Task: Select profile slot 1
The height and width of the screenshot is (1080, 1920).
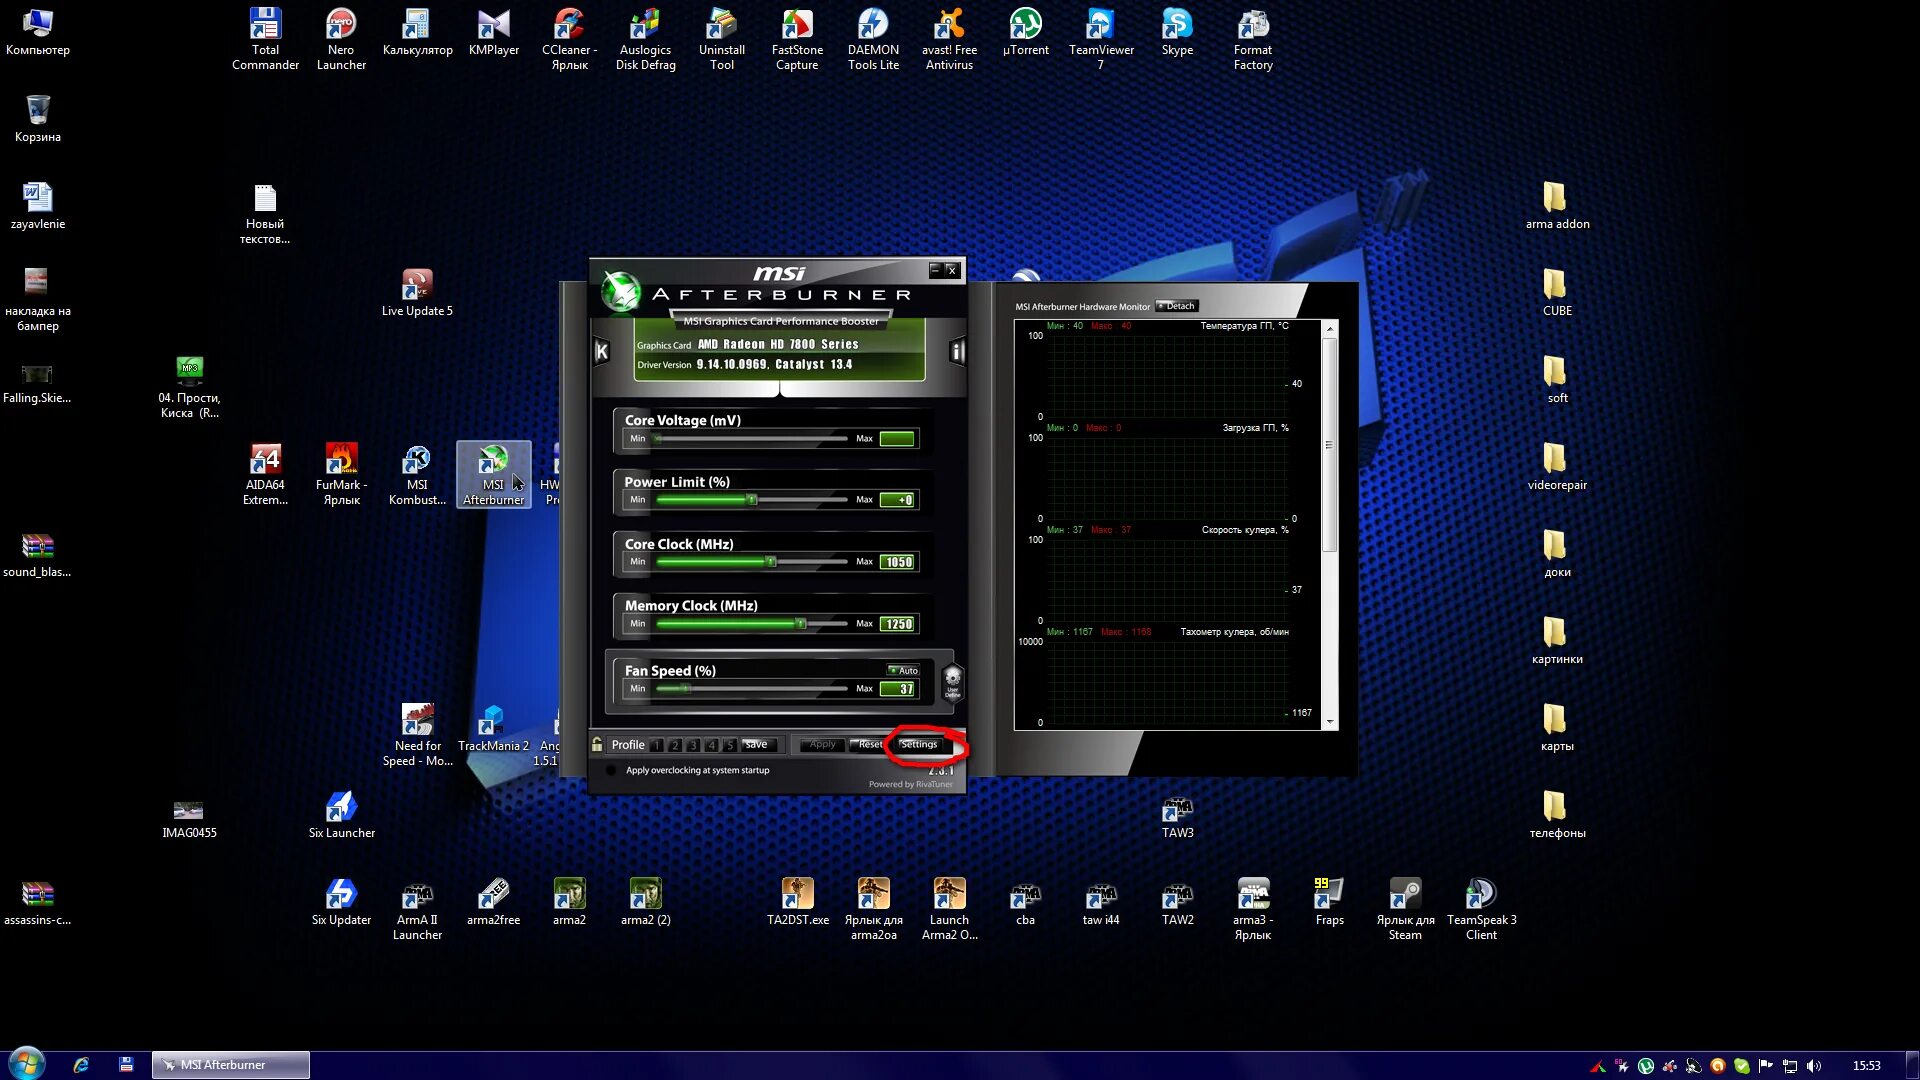Action: pos(657,745)
